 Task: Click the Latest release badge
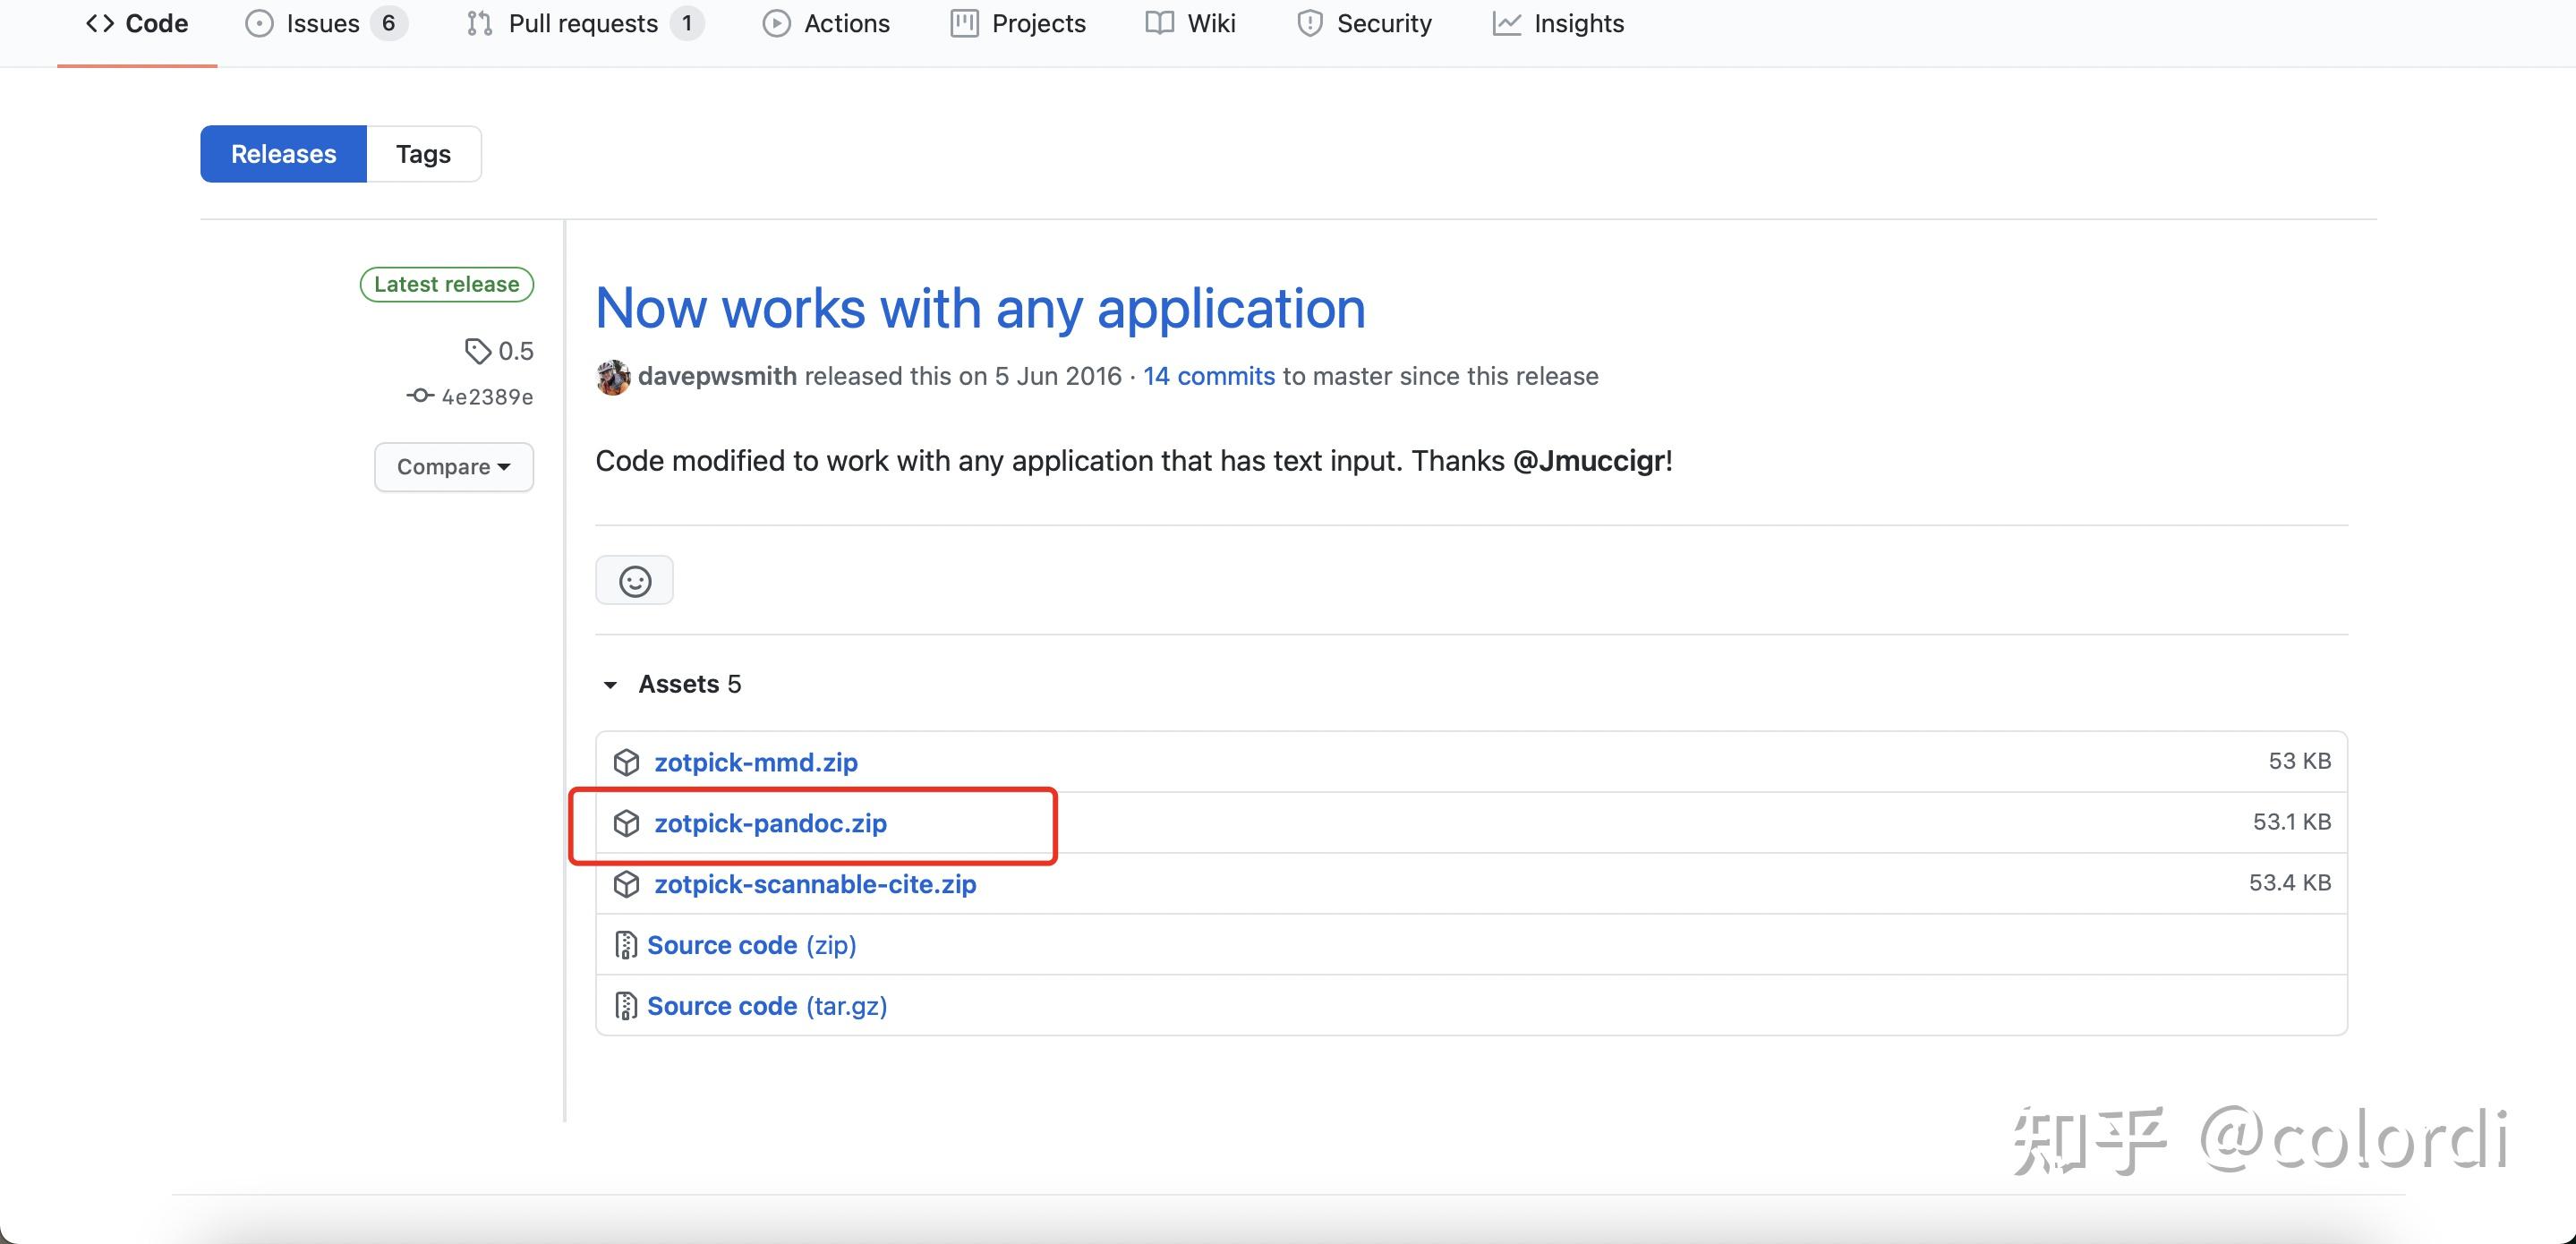click(x=446, y=284)
